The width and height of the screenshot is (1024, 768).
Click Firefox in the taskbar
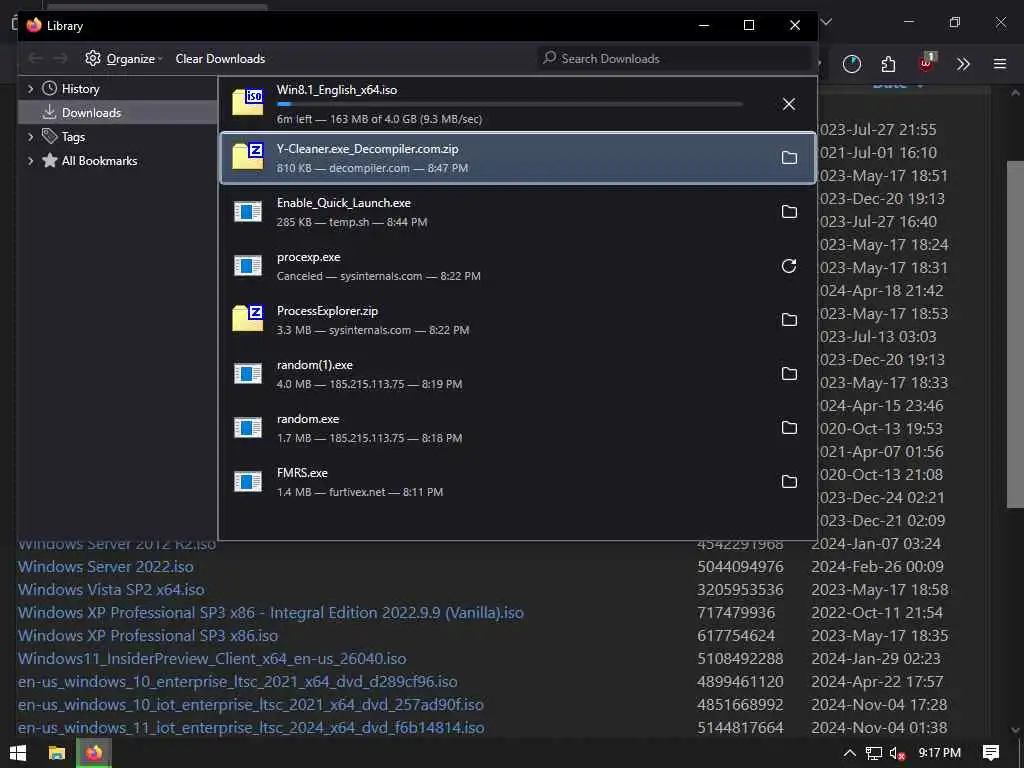pos(94,753)
